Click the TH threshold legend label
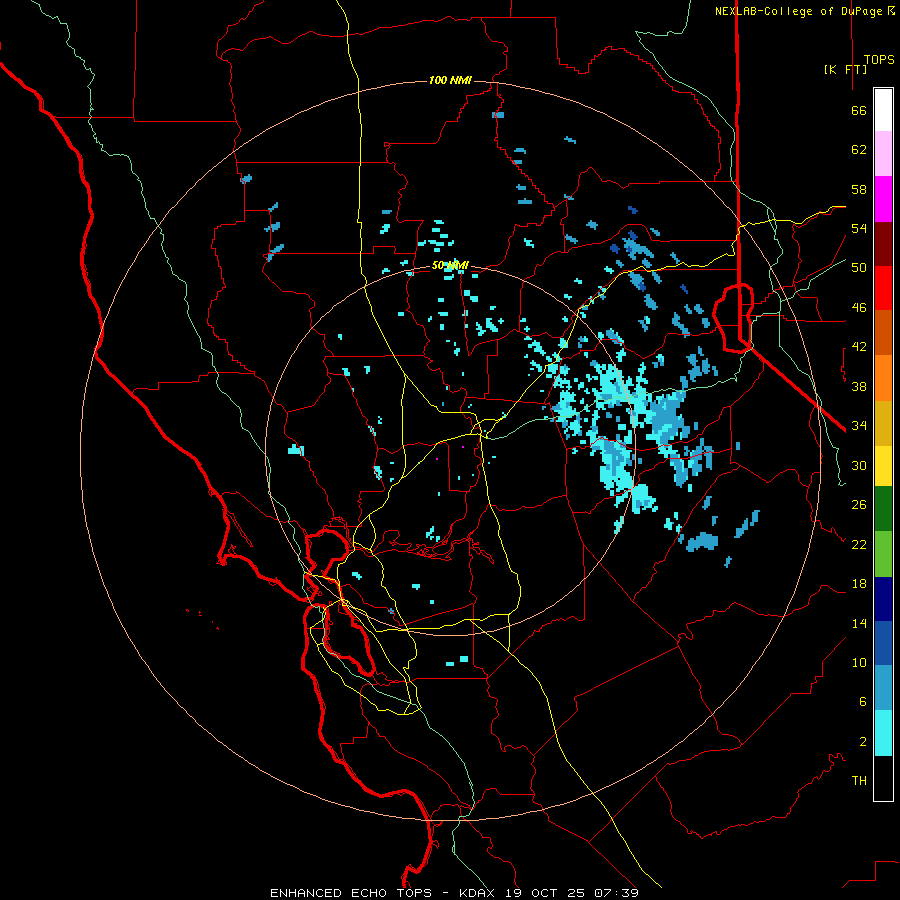This screenshot has width=900, height=900. click(x=859, y=781)
